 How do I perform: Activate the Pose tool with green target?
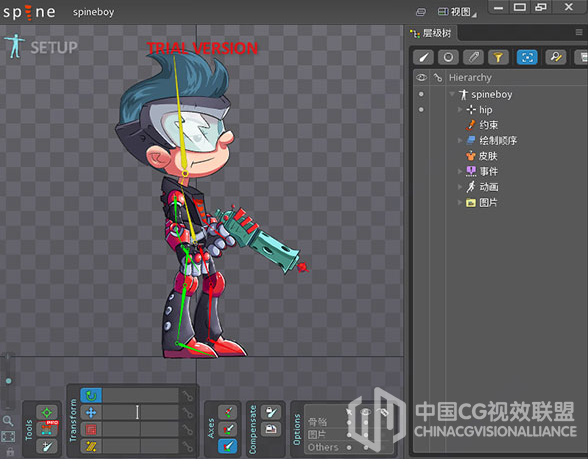(x=47, y=413)
